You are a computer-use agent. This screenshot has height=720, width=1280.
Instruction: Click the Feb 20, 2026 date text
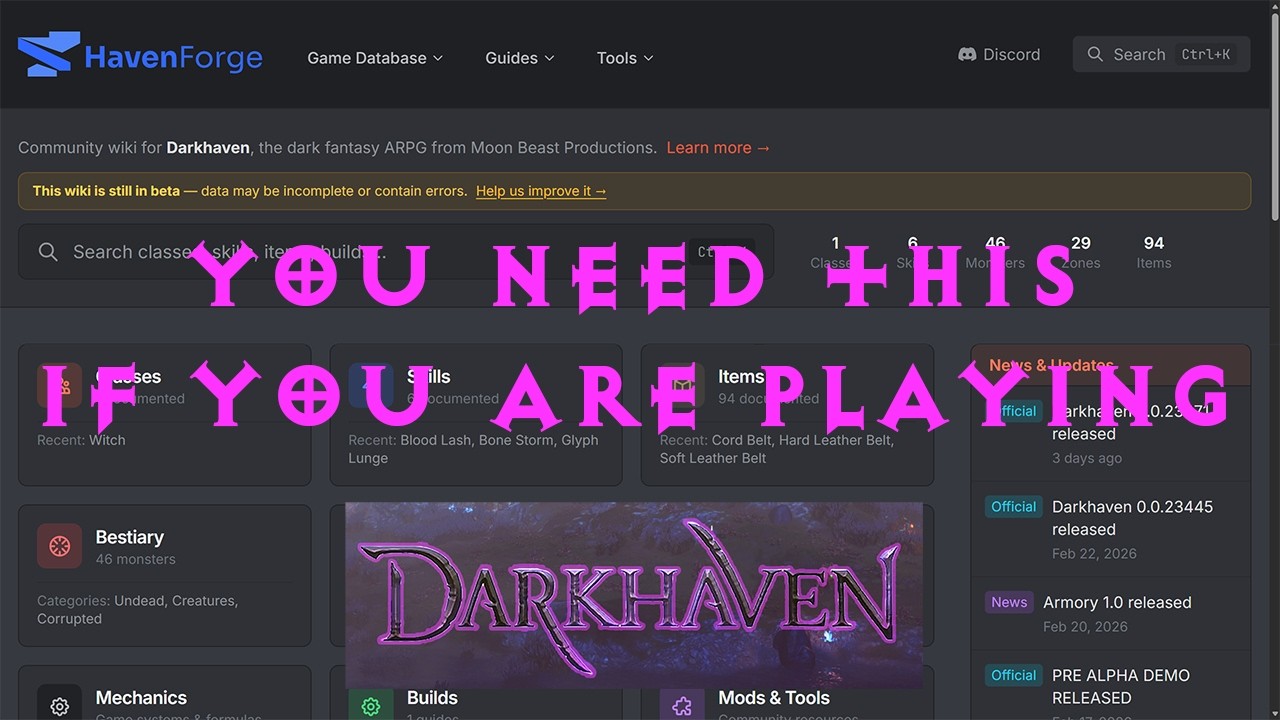[x=1085, y=626]
